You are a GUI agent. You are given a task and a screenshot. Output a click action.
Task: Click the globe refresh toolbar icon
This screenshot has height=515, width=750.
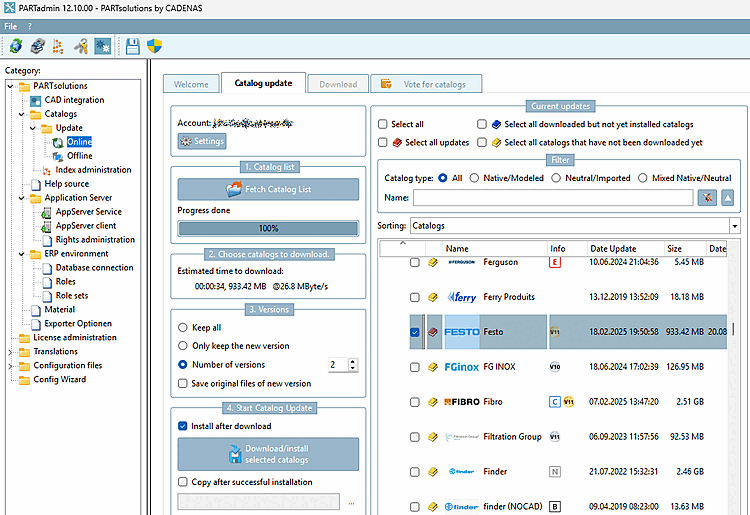coord(16,46)
